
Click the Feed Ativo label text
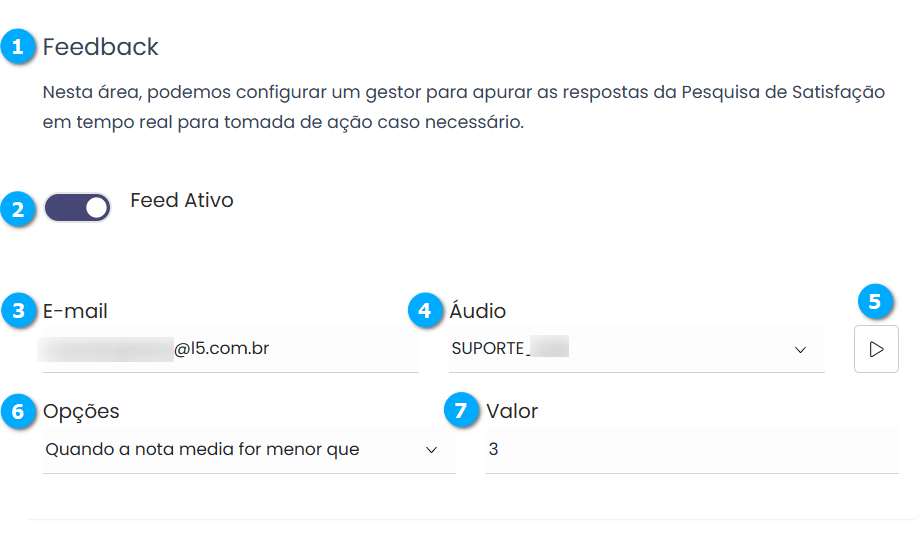coord(182,200)
